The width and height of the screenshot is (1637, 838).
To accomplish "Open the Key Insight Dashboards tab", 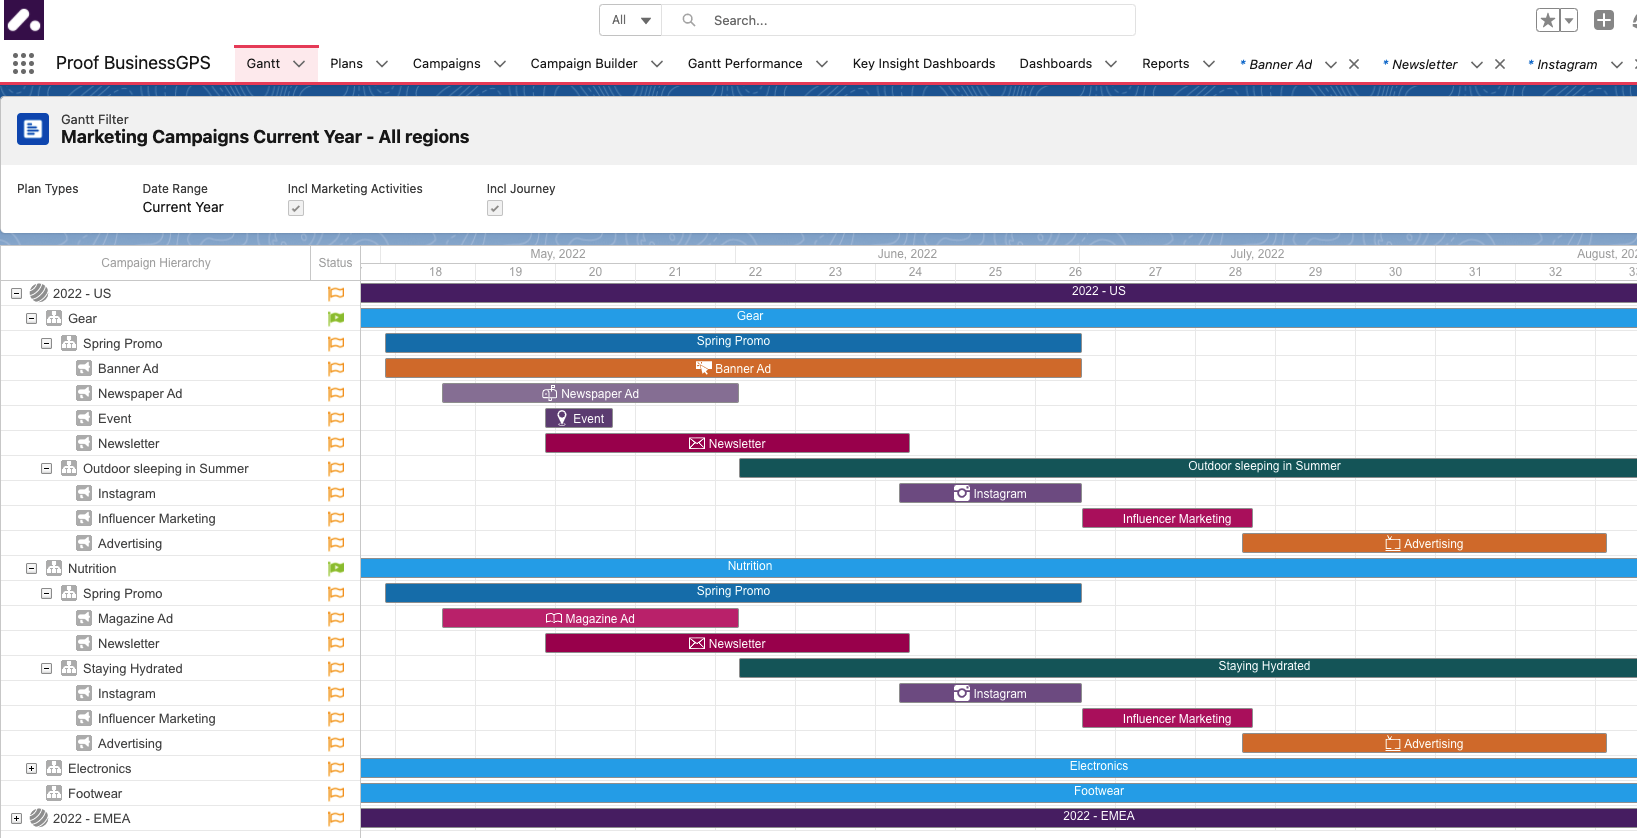I will (x=924, y=64).
